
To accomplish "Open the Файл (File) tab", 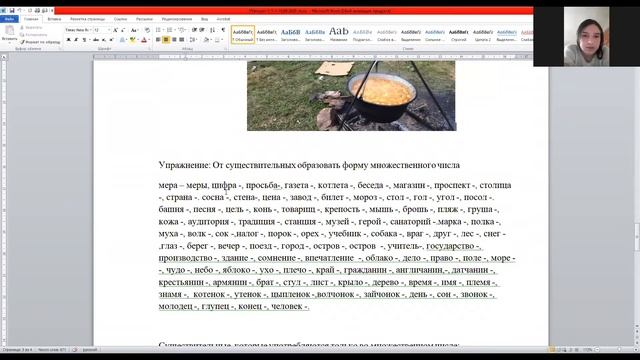I will coord(9,19).
